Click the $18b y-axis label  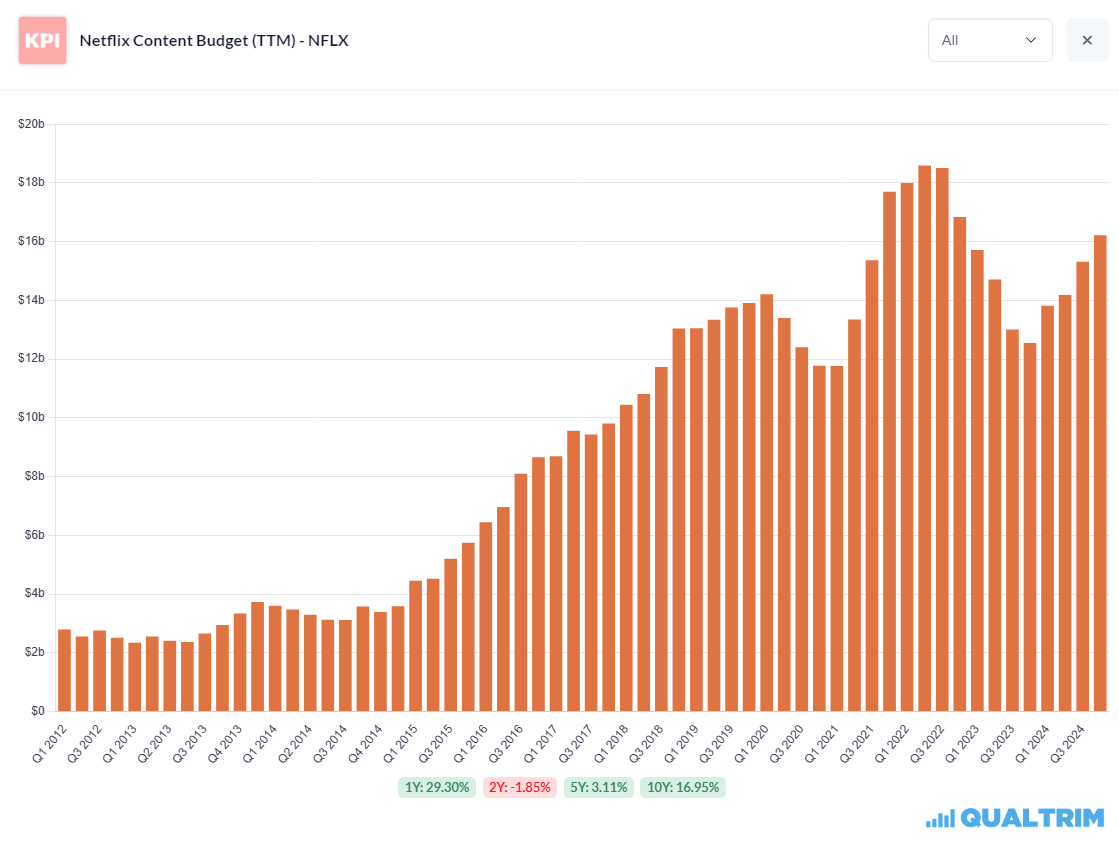coord(31,182)
